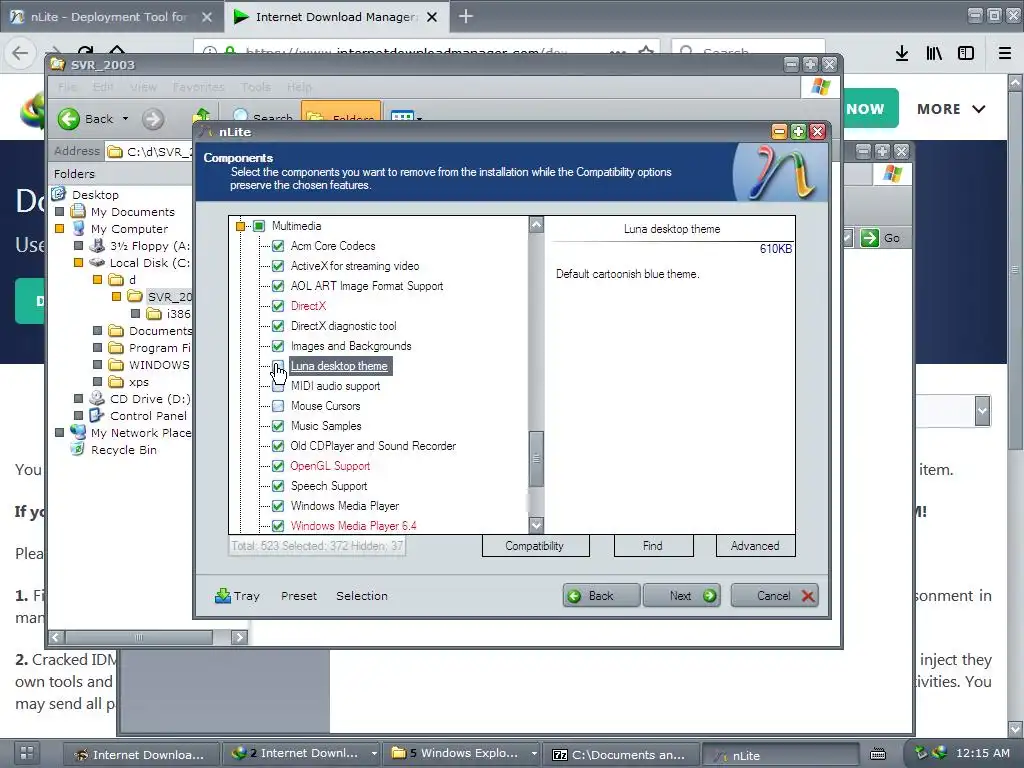This screenshot has width=1024, height=768.
Task: Click the Tray icon in nLite
Action: pyautogui.click(x=223, y=596)
